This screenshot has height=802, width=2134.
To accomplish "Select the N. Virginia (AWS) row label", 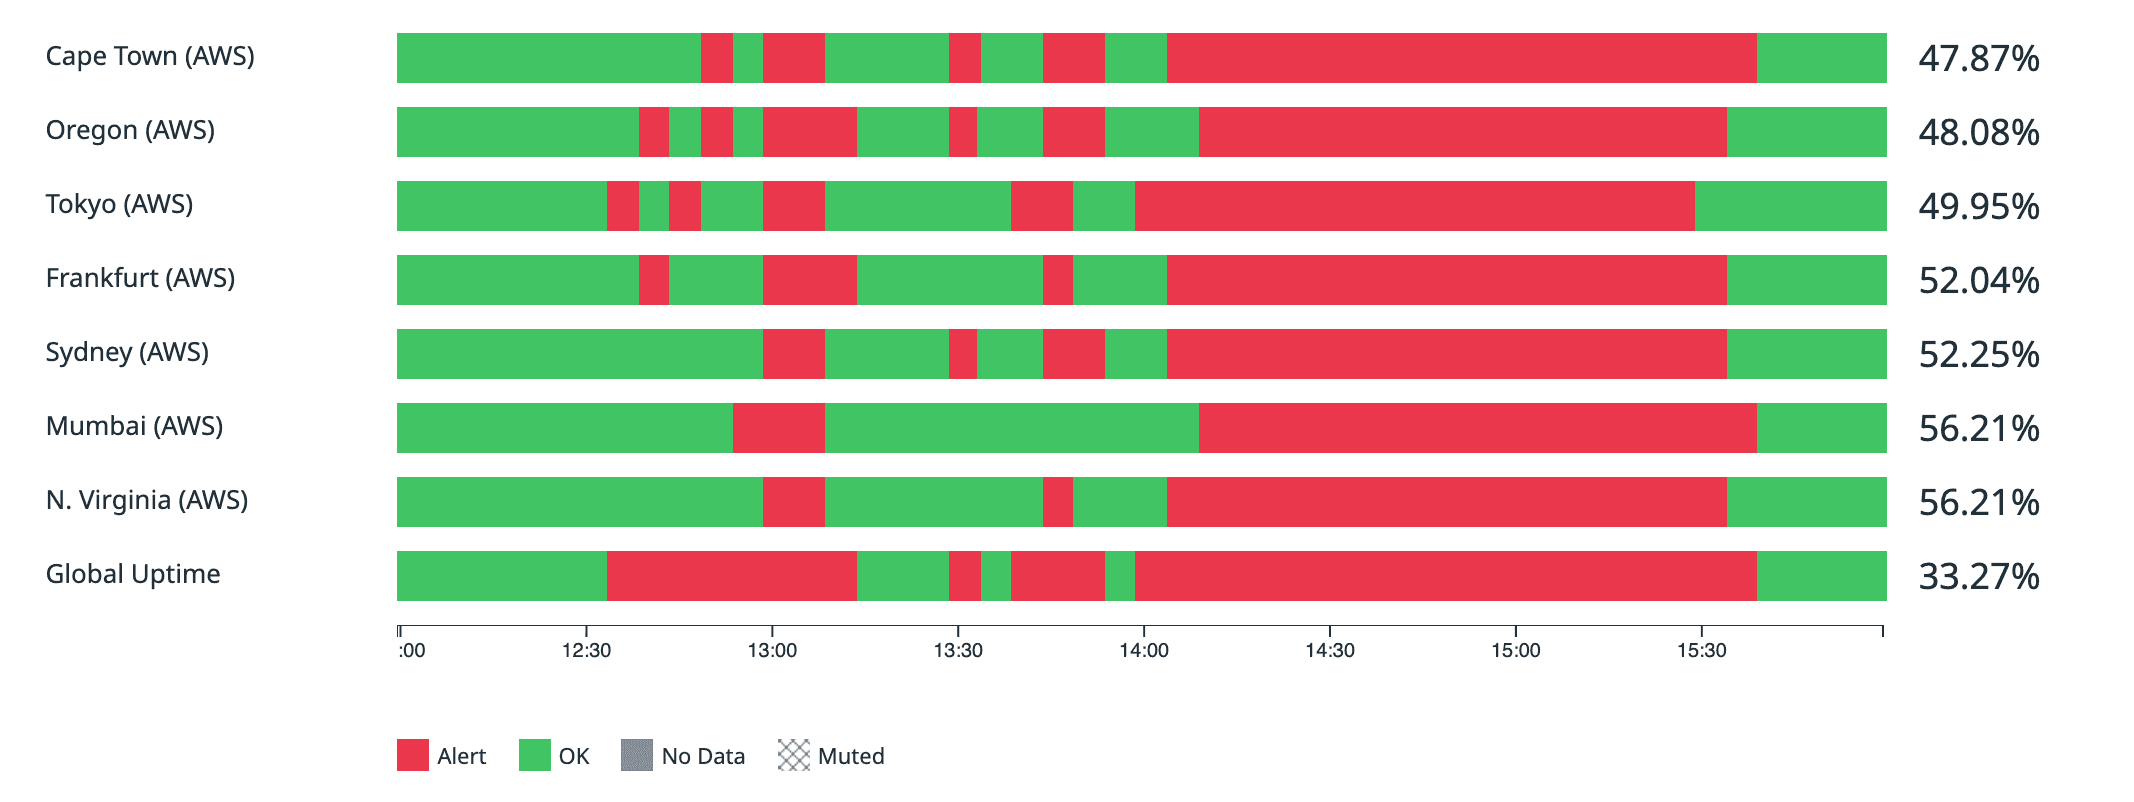I will click(x=146, y=501).
